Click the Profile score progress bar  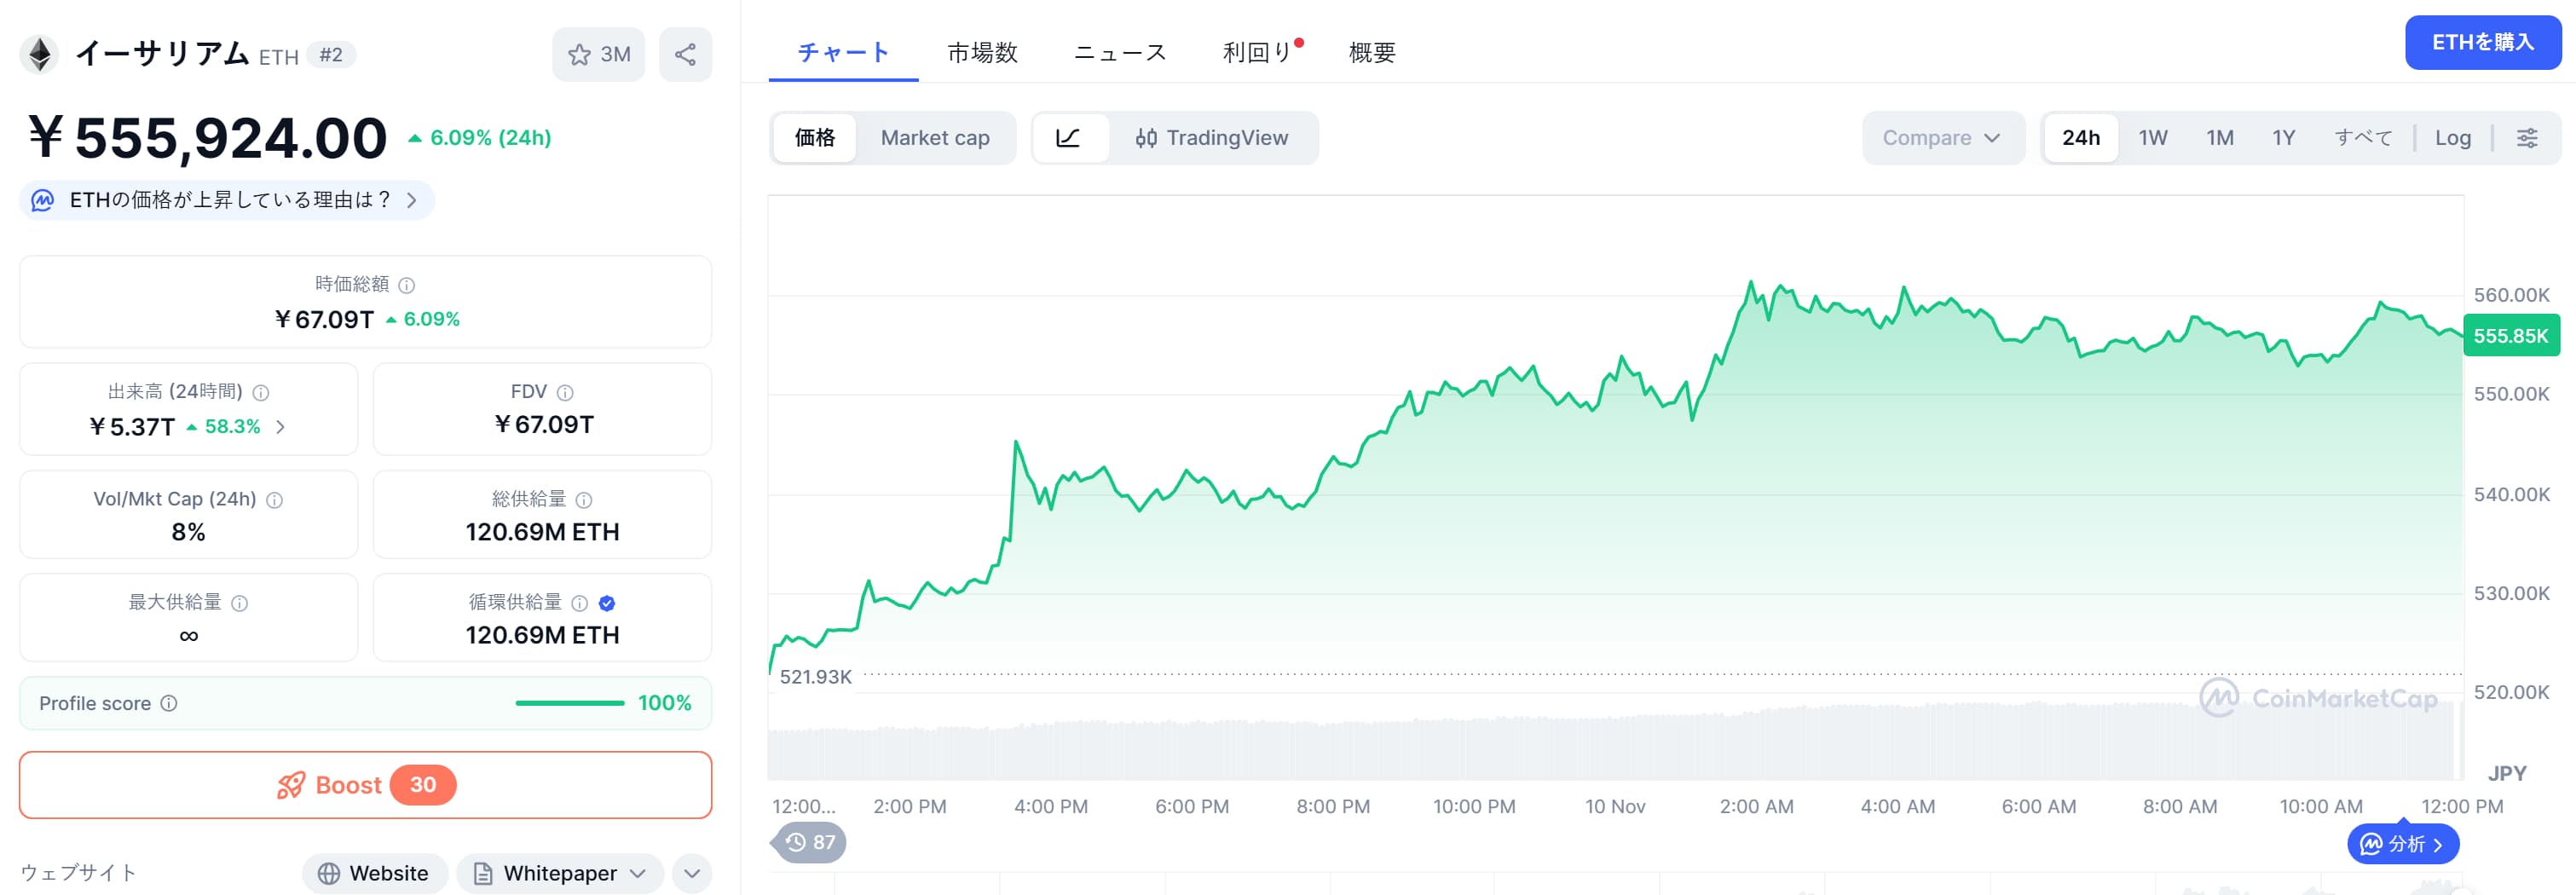click(570, 703)
